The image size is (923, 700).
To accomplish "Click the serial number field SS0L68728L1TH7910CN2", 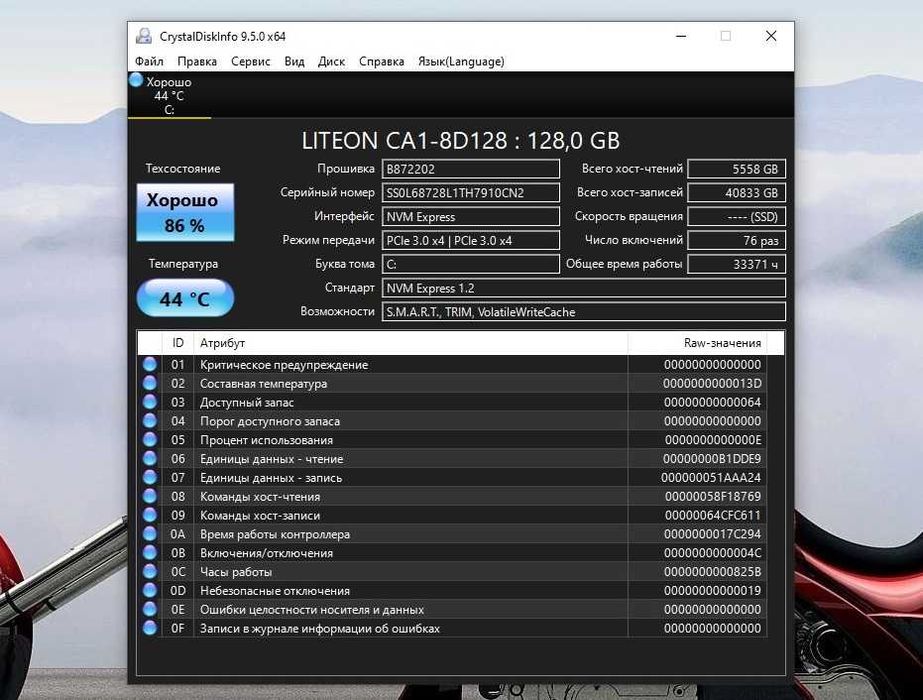I will point(470,193).
